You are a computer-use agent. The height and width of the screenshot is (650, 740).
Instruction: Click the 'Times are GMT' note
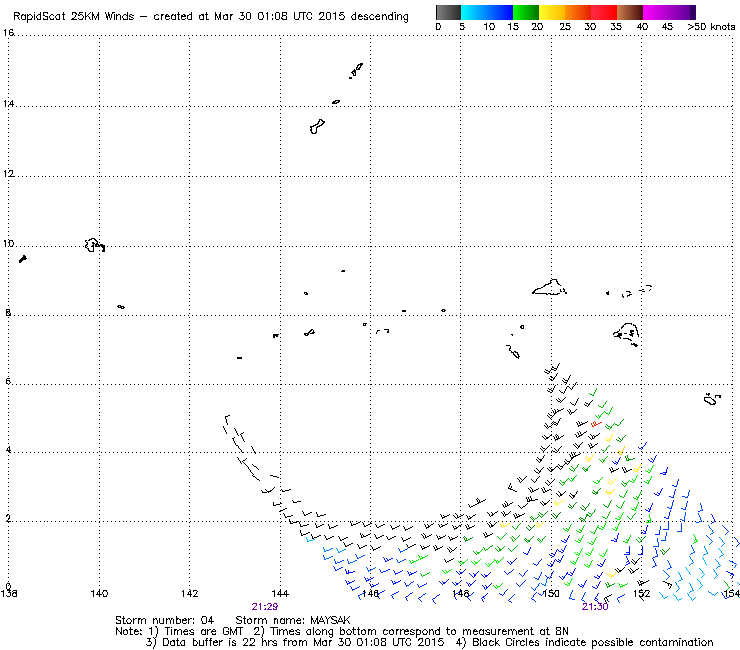[x=203, y=632]
